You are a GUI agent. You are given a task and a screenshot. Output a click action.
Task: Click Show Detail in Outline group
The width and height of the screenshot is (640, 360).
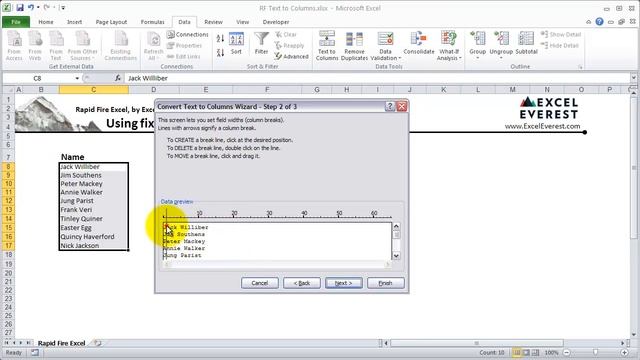click(x=561, y=35)
